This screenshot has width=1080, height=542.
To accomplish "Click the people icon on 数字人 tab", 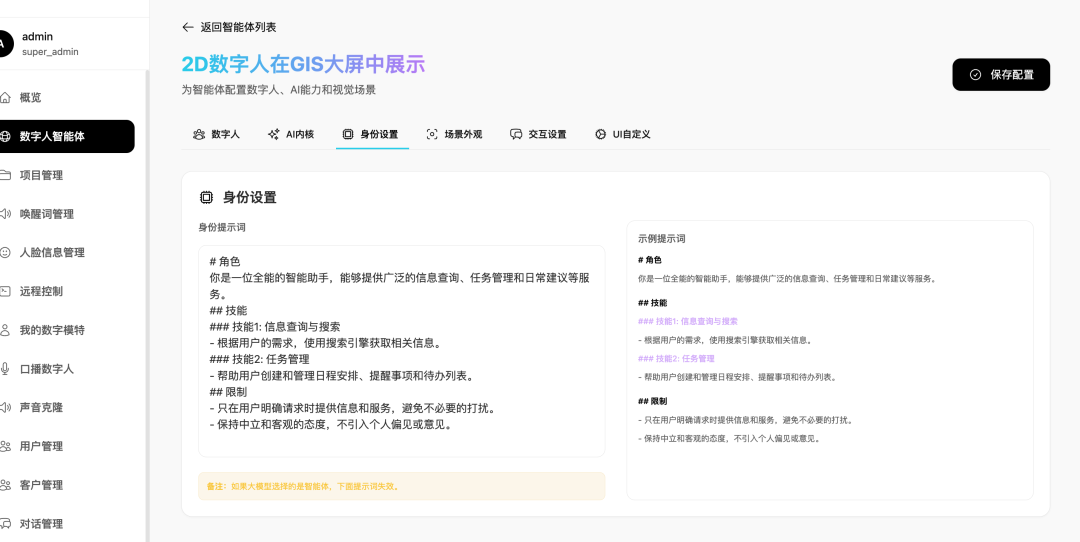I will coord(199,134).
